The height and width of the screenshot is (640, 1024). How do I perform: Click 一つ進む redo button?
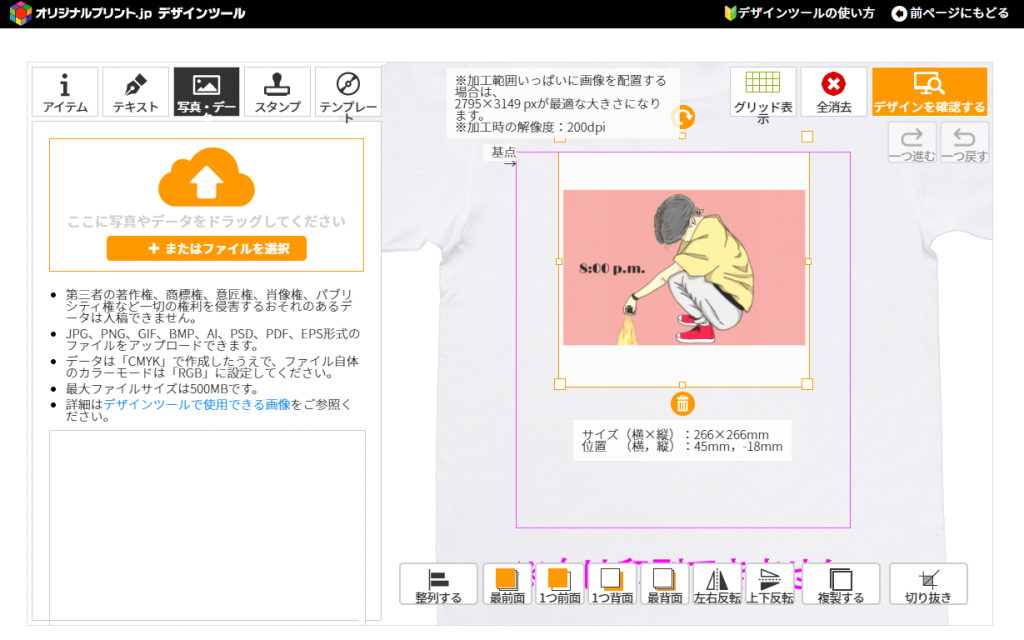pyautogui.click(x=912, y=142)
